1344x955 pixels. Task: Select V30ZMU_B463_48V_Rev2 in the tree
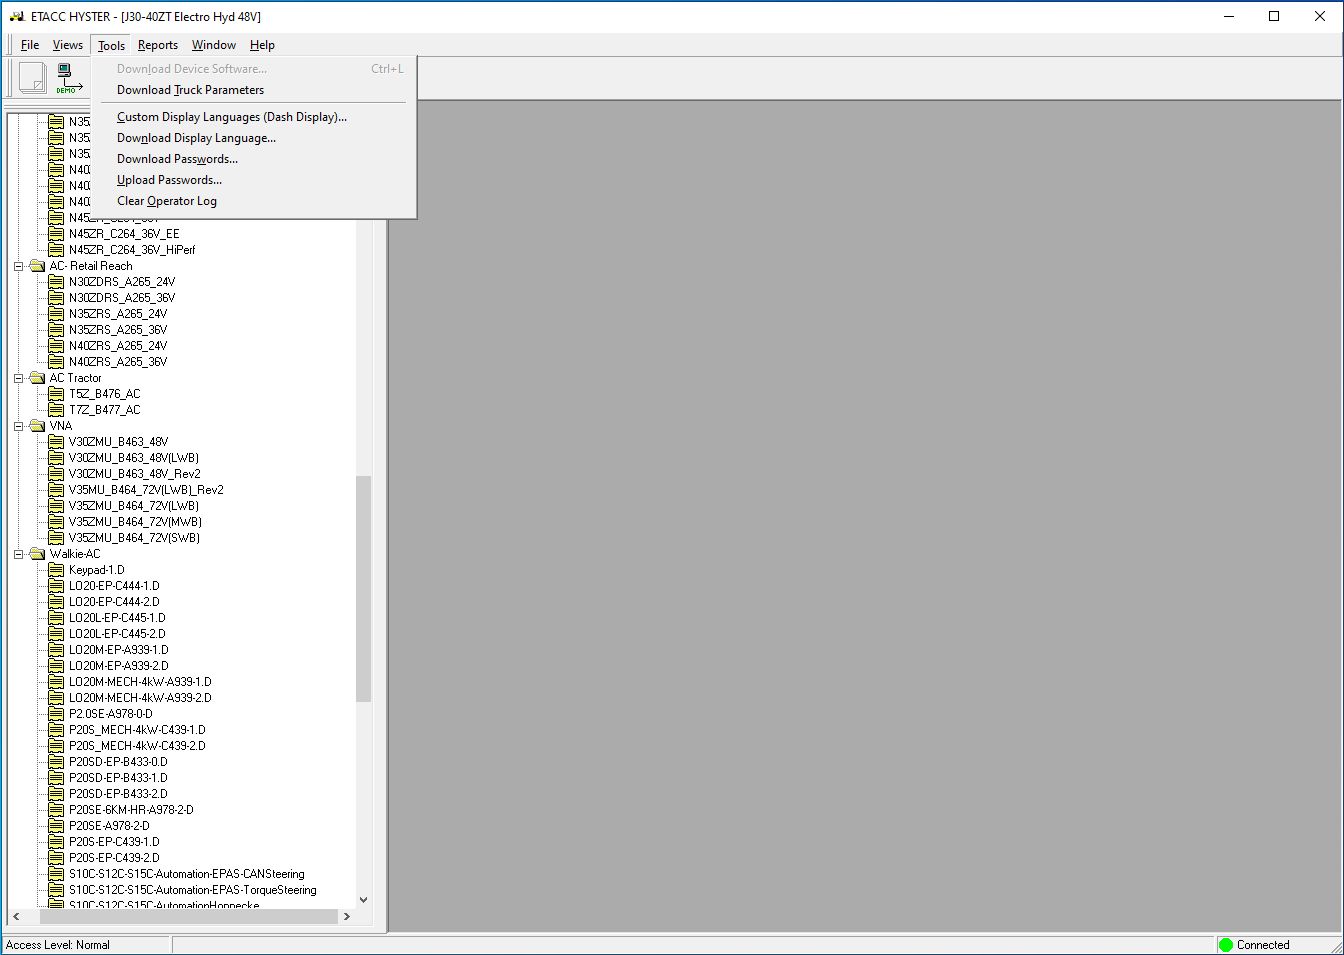point(135,474)
